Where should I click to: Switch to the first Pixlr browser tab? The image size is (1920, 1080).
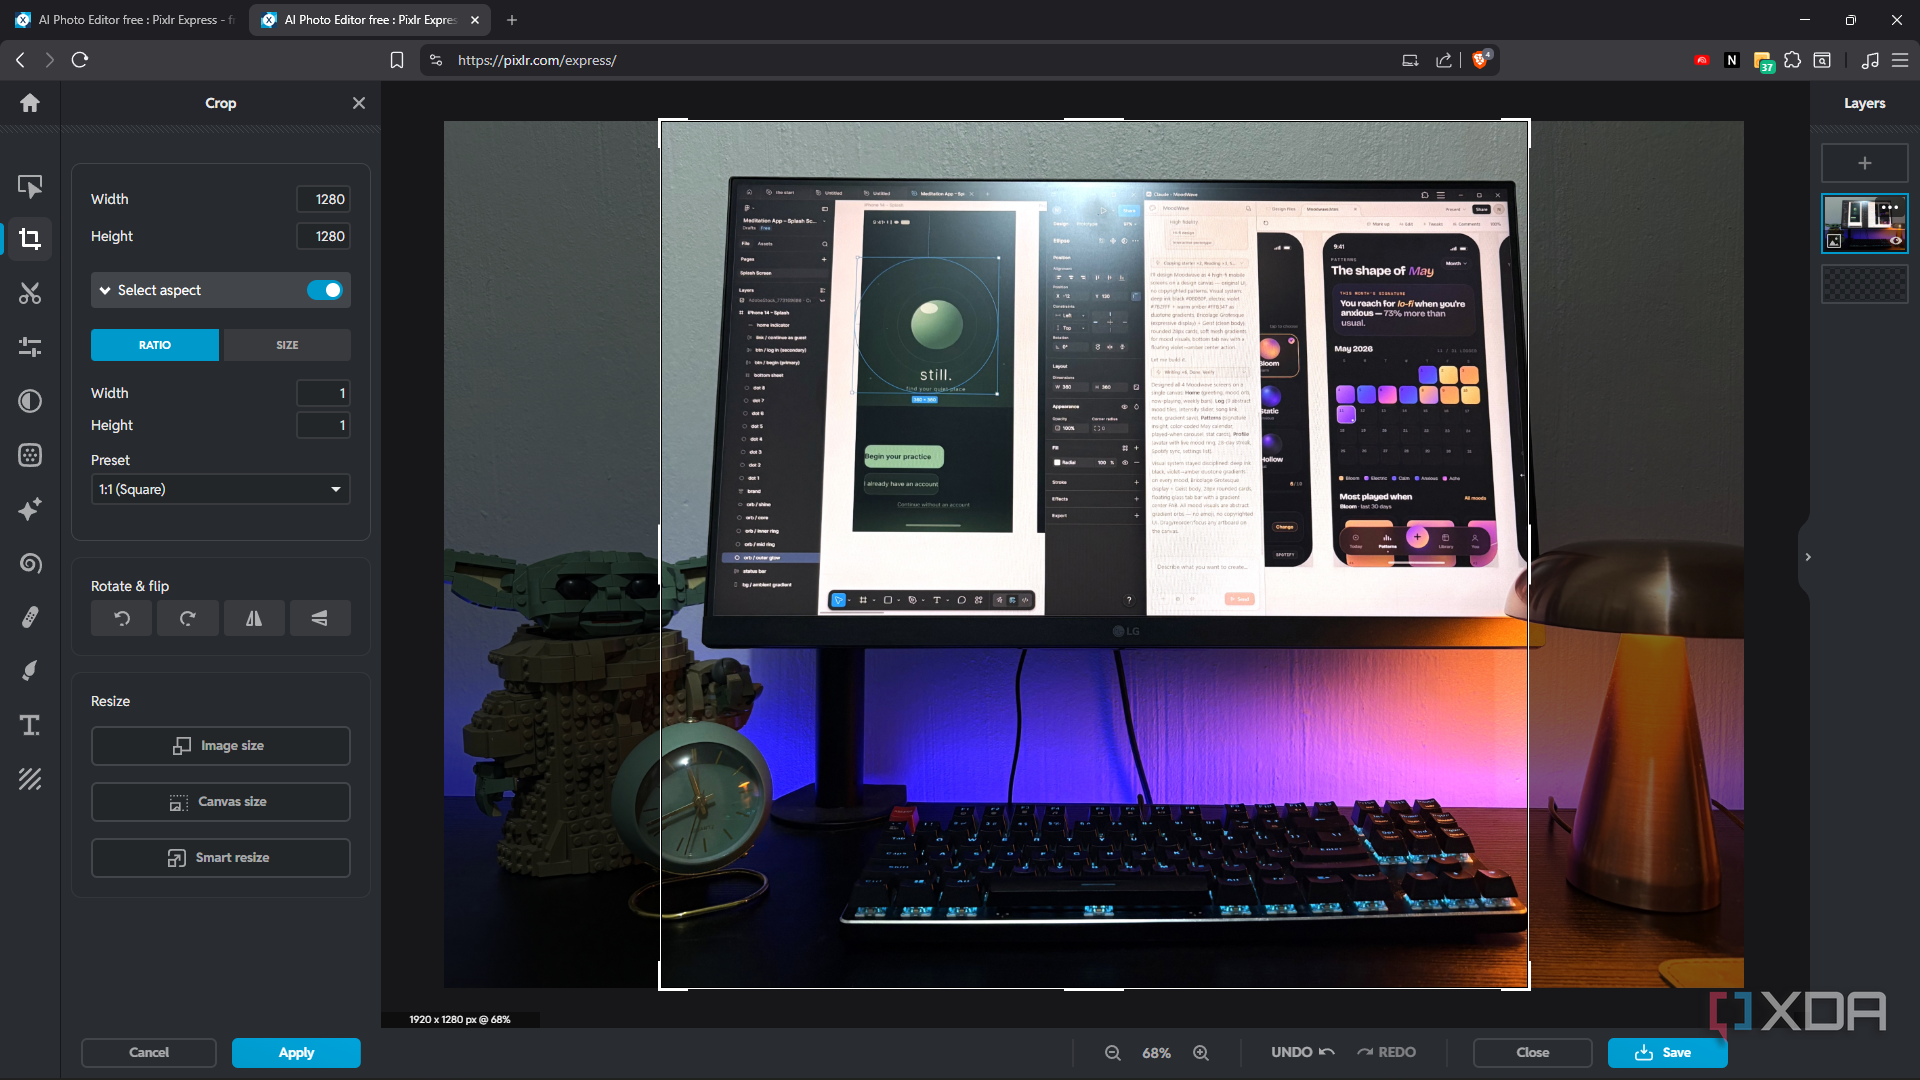tap(125, 20)
